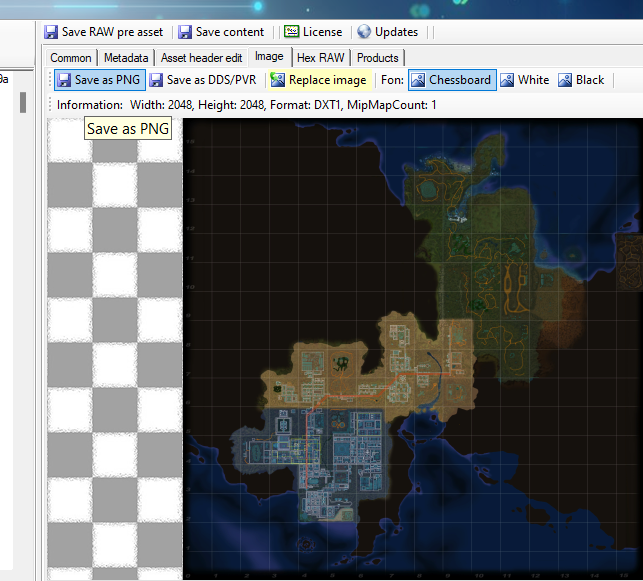Click the Fon: label
Screen dimensions: 643x581
pos(392,80)
